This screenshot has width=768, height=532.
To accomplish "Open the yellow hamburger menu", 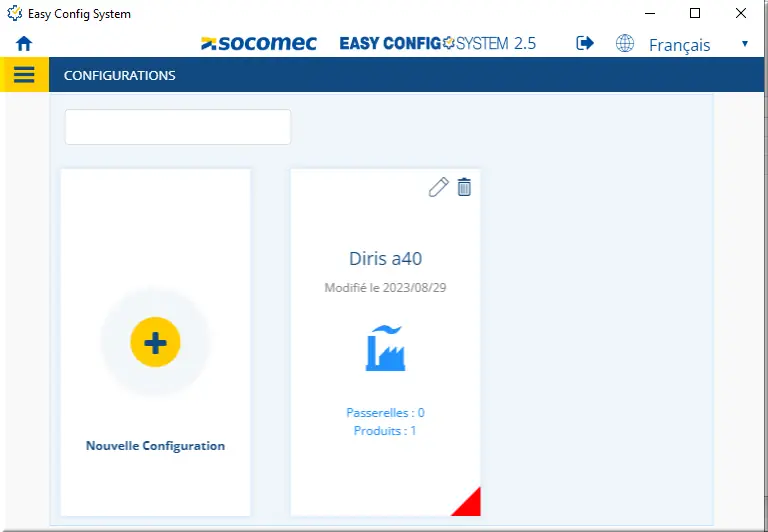I will click(x=24, y=74).
